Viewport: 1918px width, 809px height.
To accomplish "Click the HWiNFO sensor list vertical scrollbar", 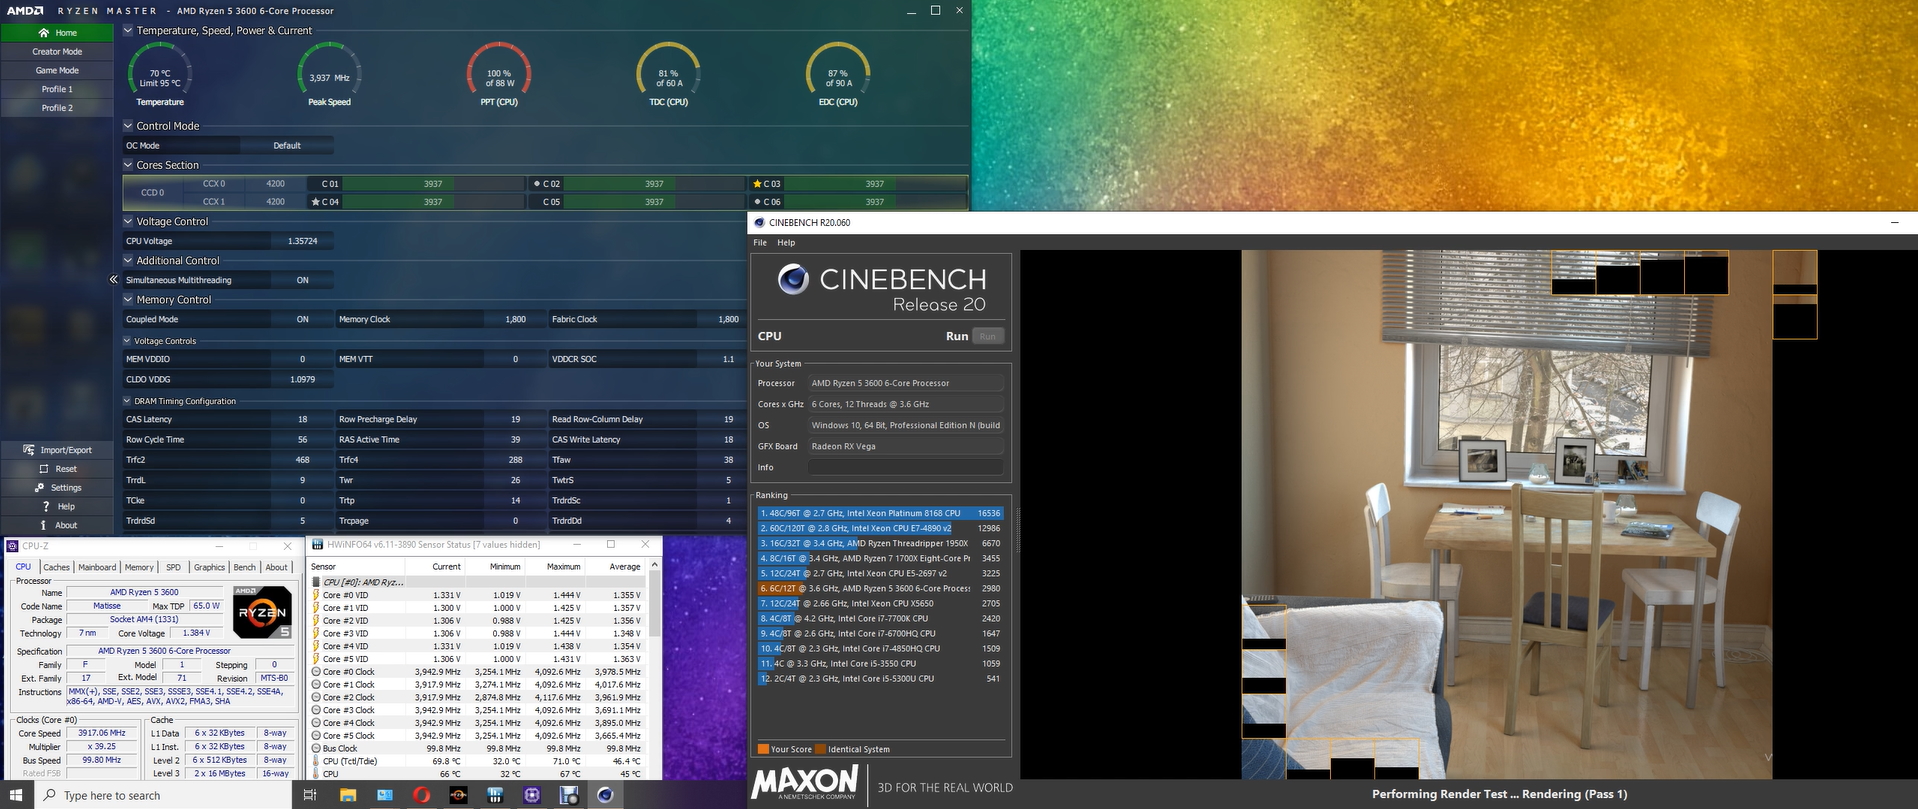I will (655, 670).
